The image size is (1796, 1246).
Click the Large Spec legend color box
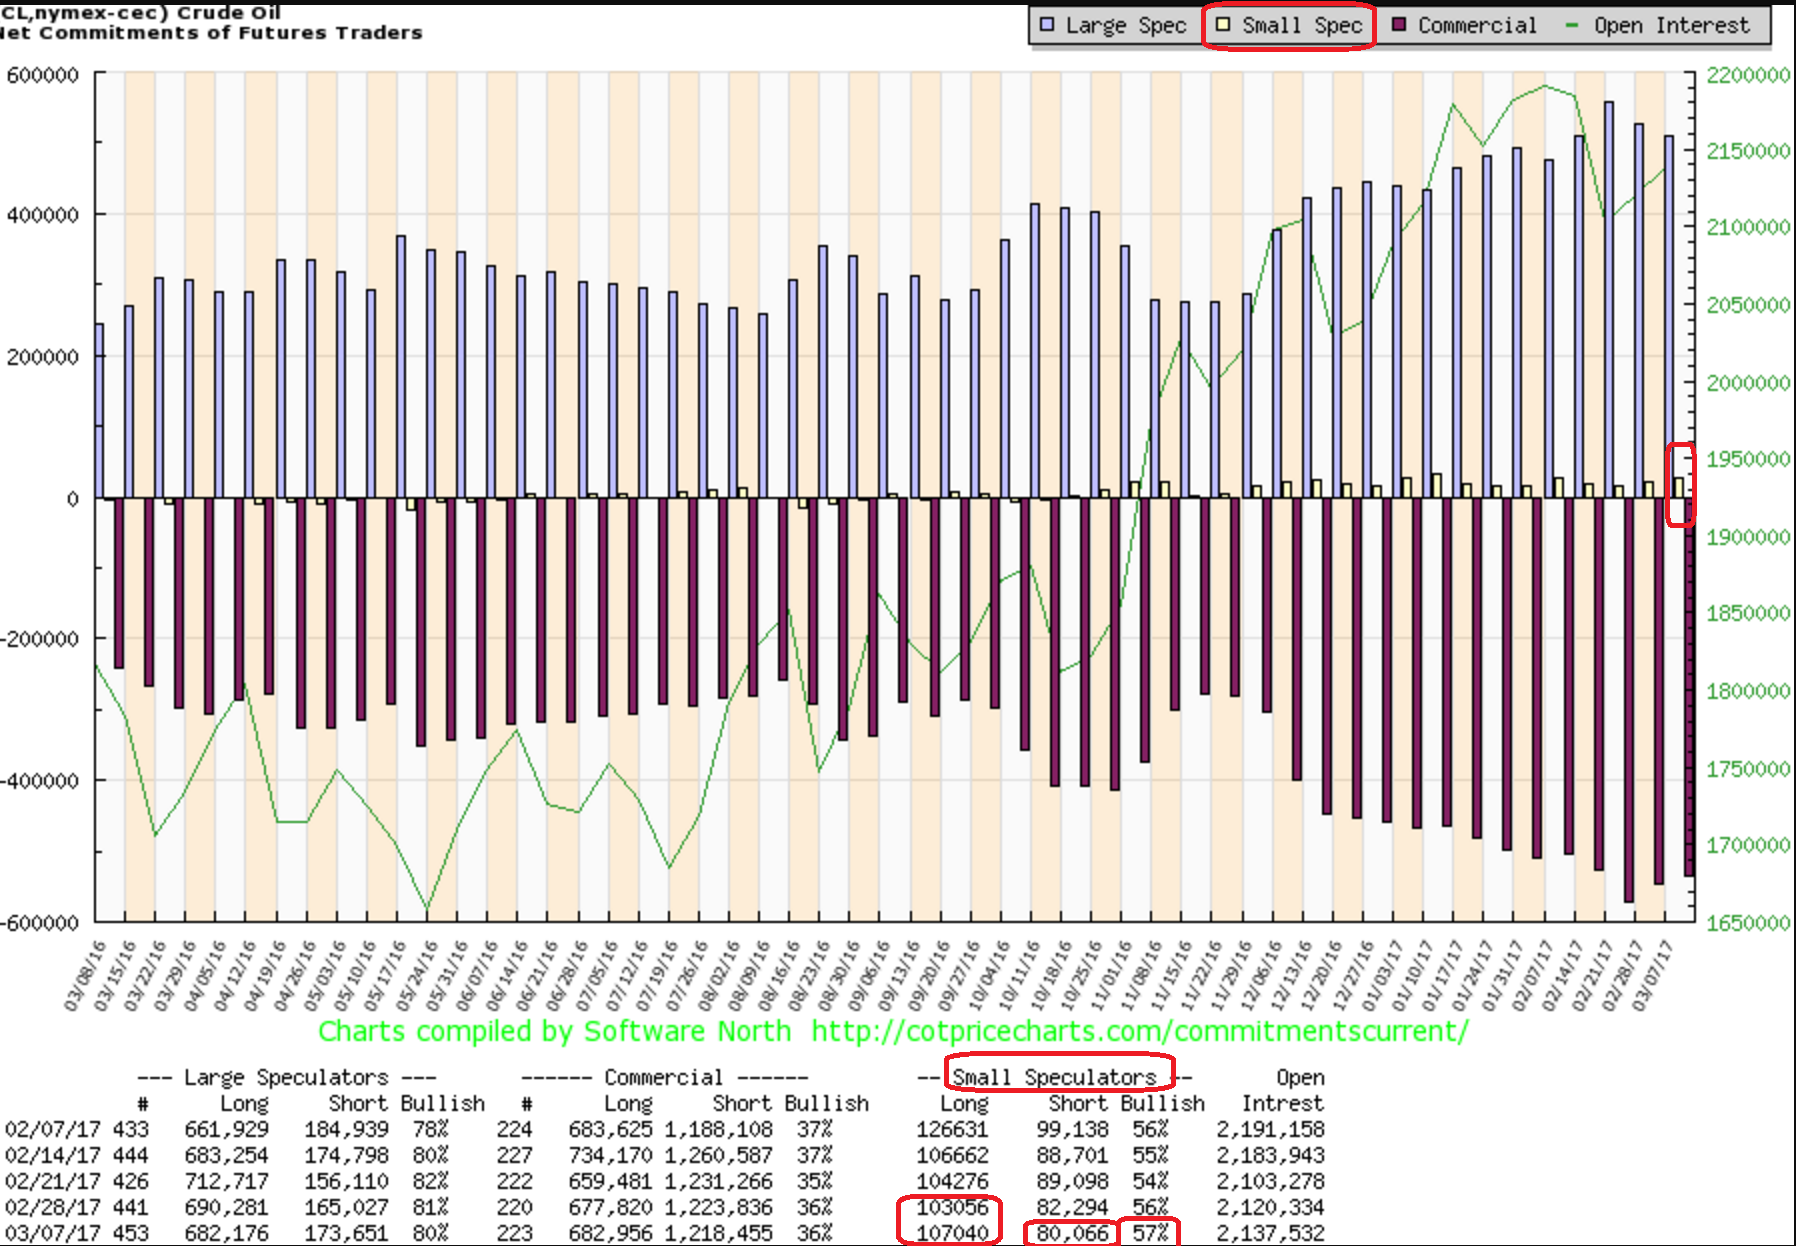tap(1047, 25)
